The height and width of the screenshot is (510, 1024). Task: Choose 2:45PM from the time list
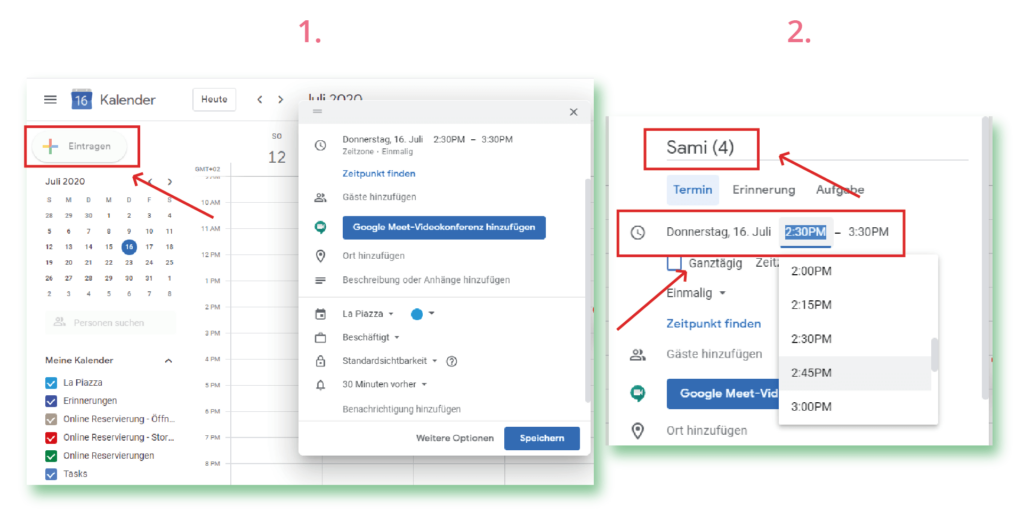coord(855,373)
